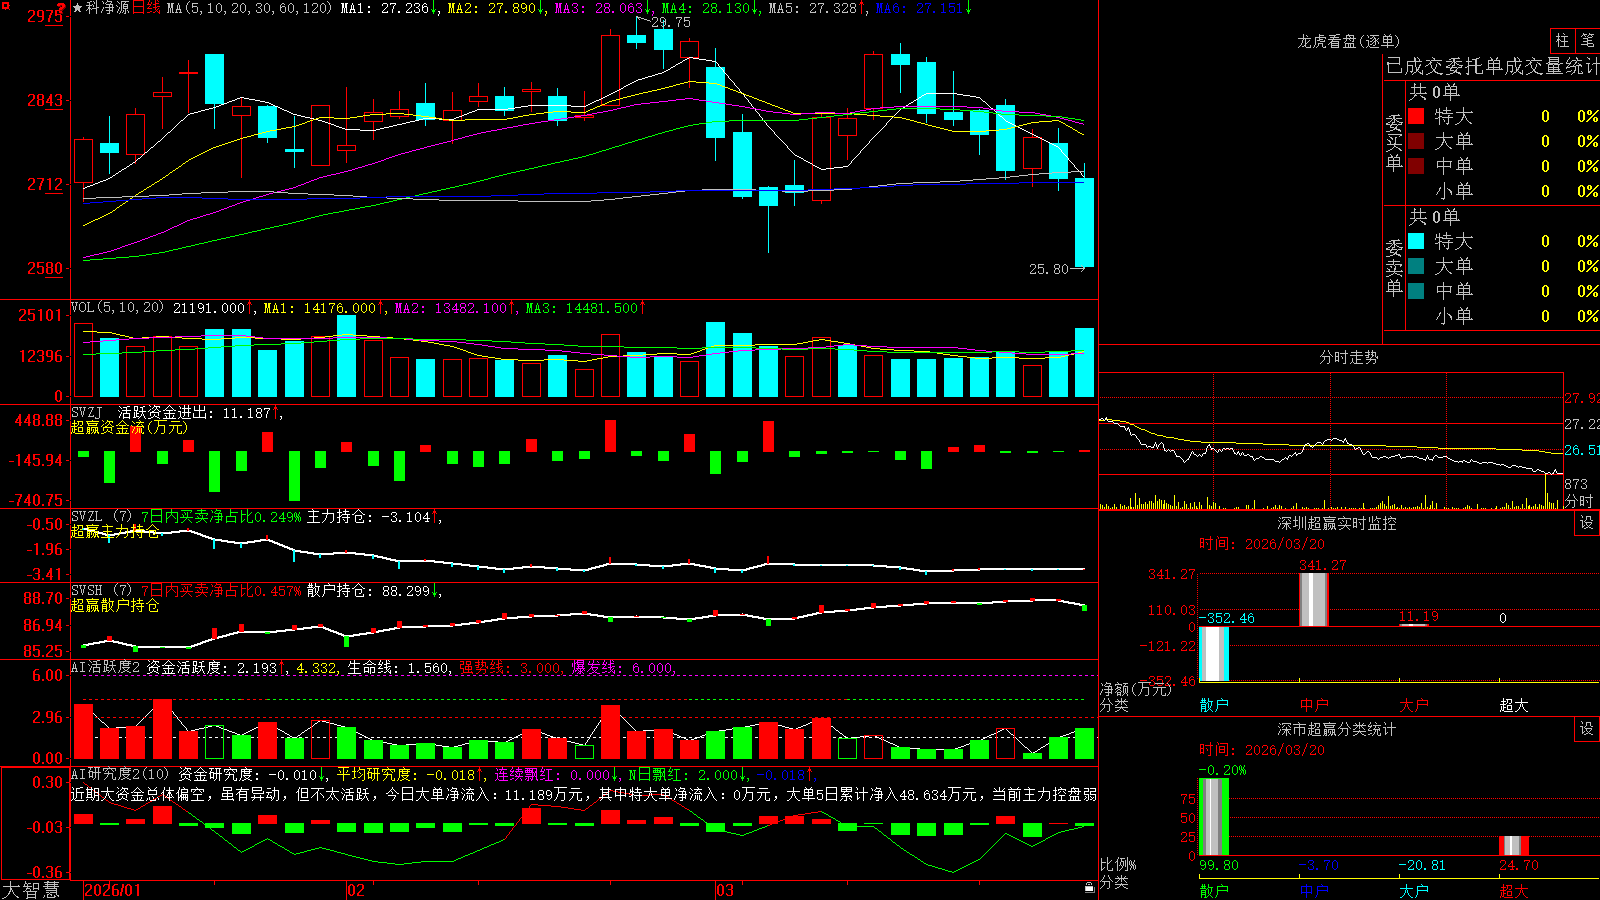1600x900 pixels.
Task: Click the 大单 sell-order teal swatch
Action: tap(1416, 266)
